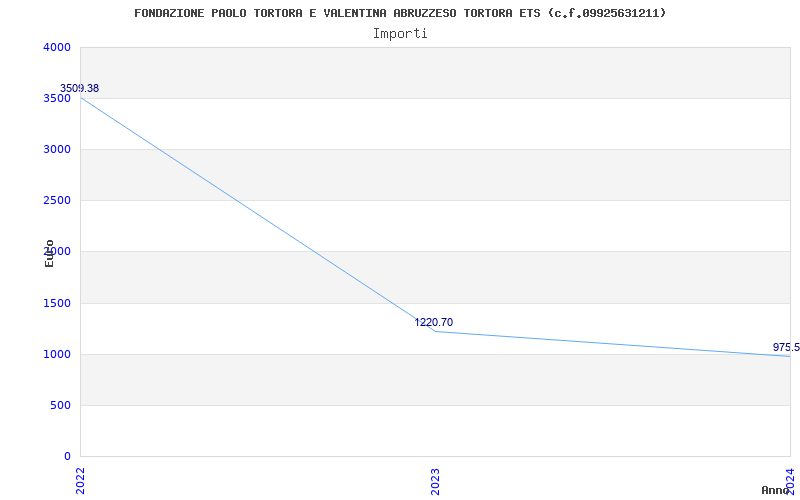This screenshot has height=500, width=800.
Task: Click the 4000 y-axis tick label
Action: pyautogui.click(x=57, y=47)
